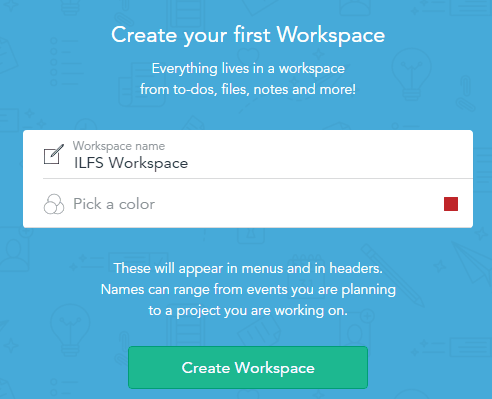The height and width of the screenshot is (399, 492).
Task: Click faint background person avatar icon
Action: point(13,253)
